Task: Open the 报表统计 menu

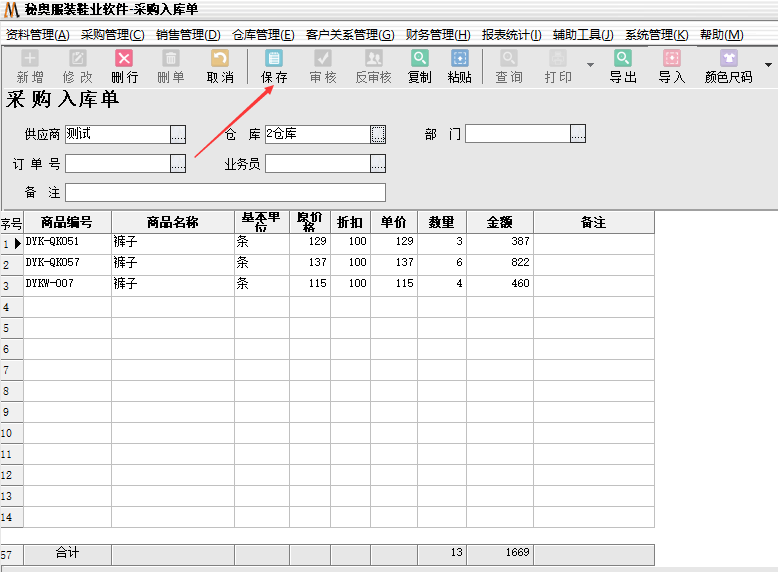Action: point(511,35)
